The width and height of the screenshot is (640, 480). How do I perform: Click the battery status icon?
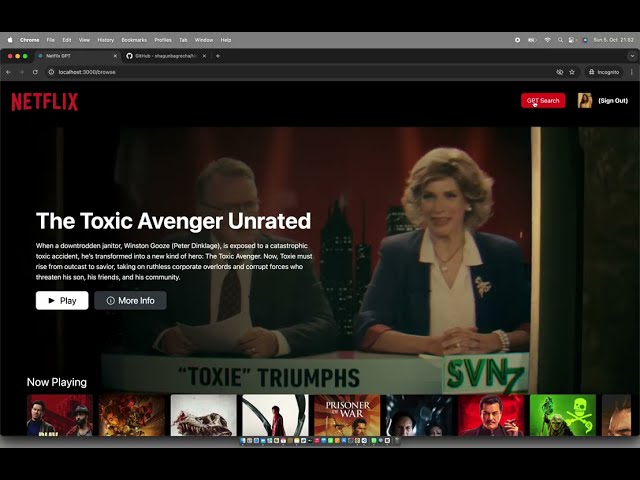[x=532, y=40]
